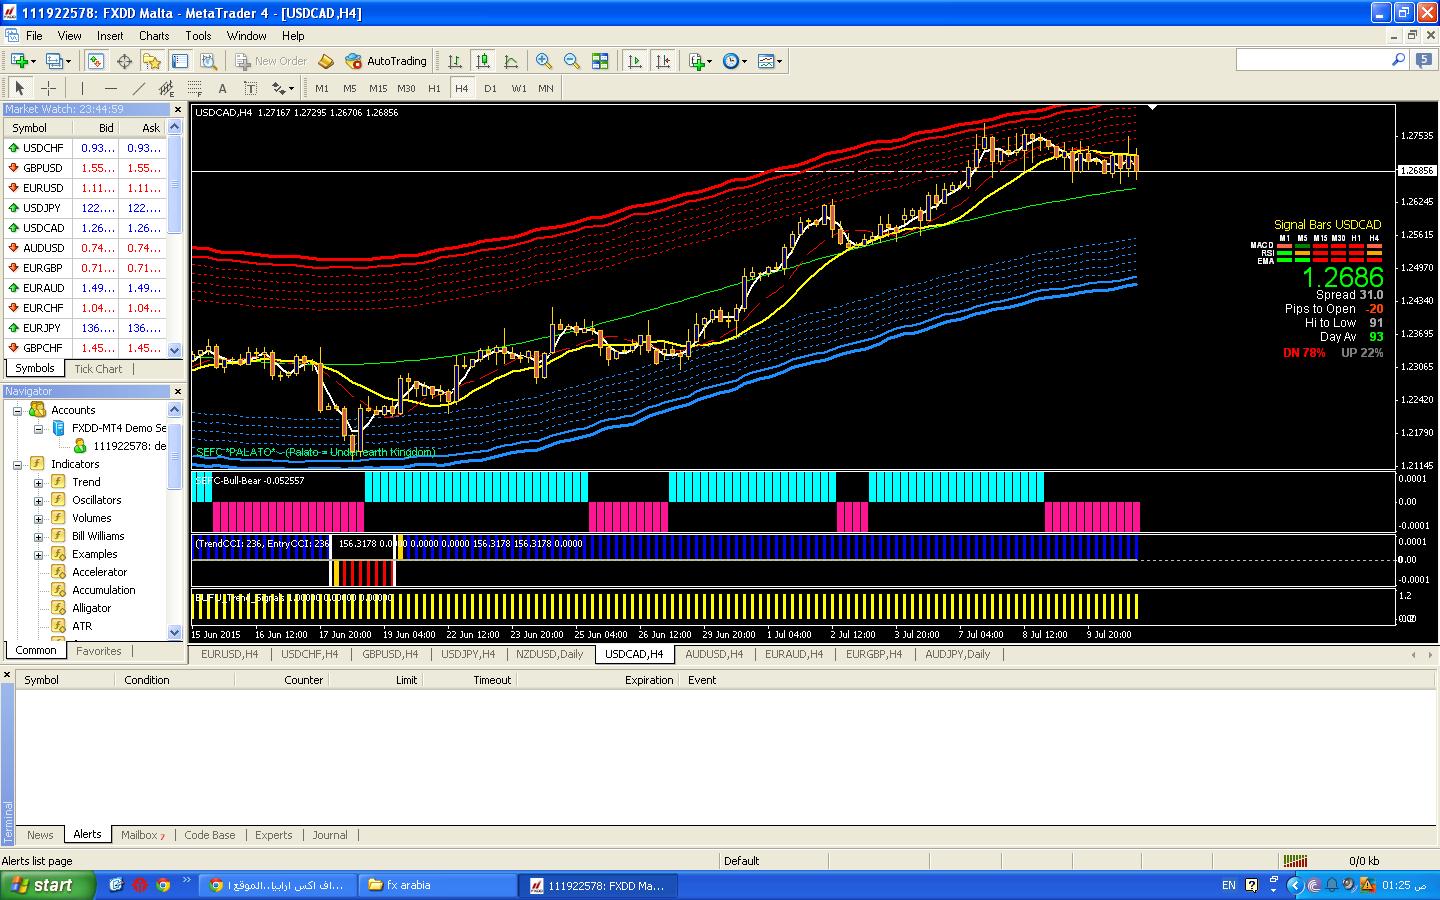Select the Horizontal Line drawing tool
The width and height of the screenshot is (1440, 900).
click(x=111, y=88)
